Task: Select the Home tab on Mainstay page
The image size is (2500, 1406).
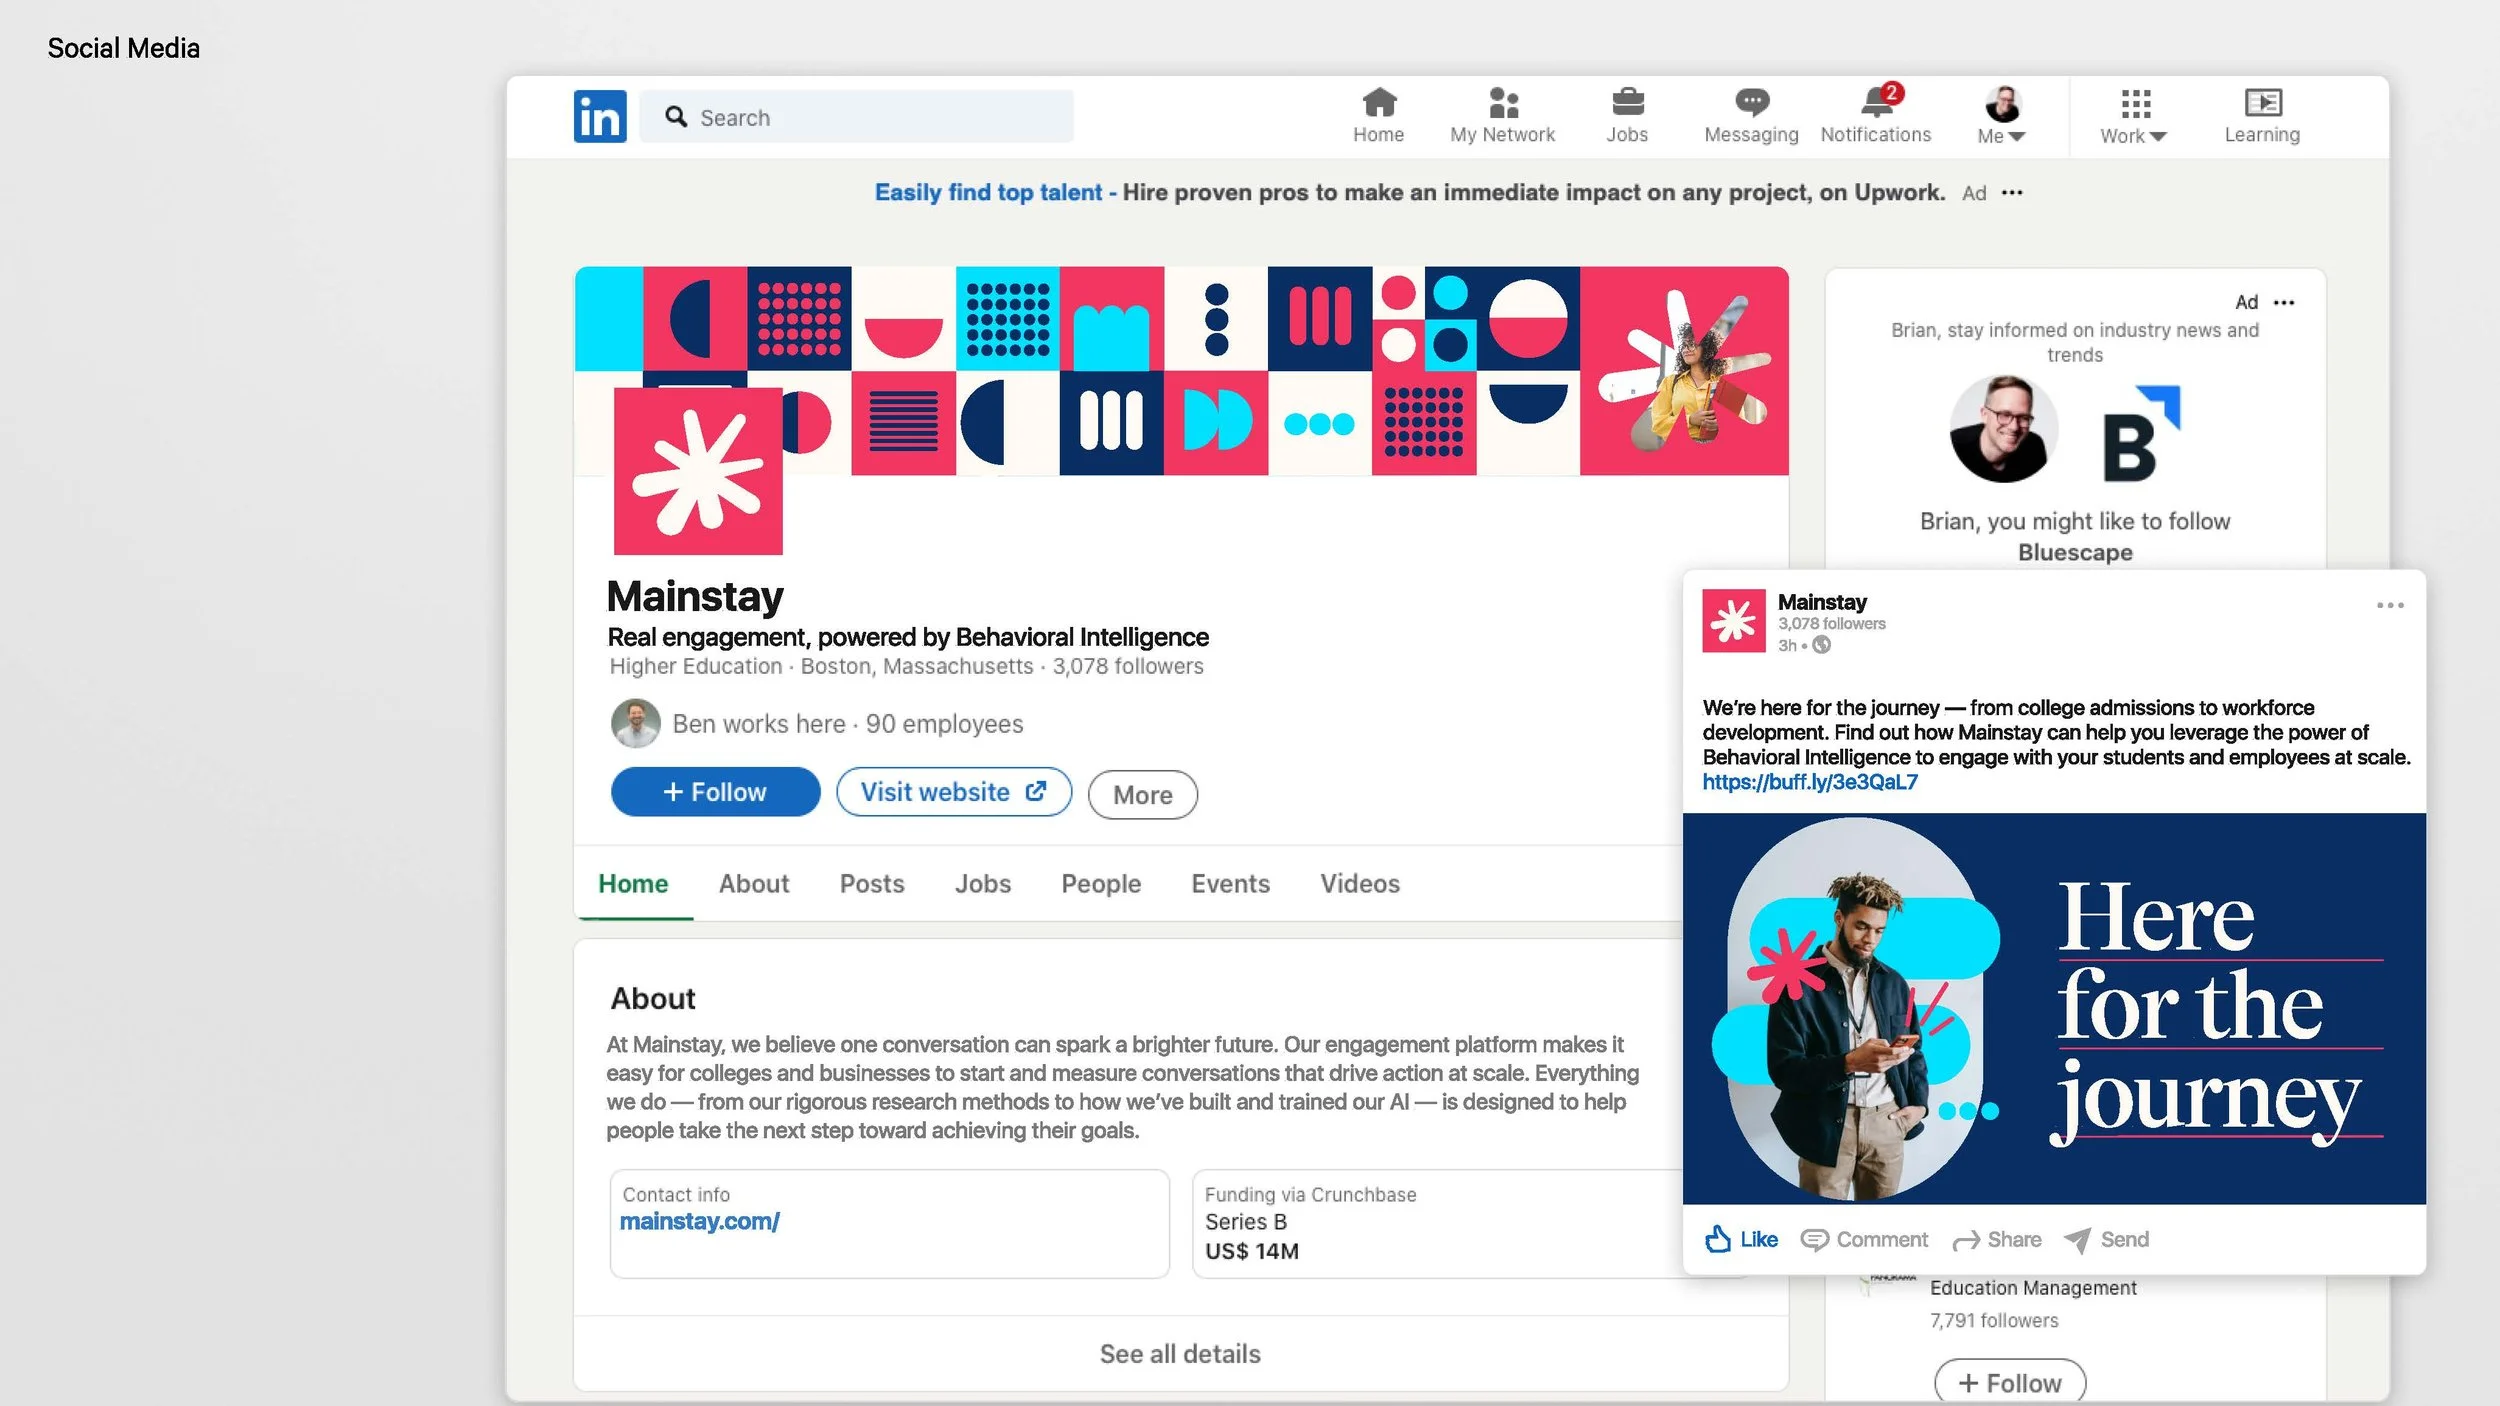Action: (x=633, y=884)
